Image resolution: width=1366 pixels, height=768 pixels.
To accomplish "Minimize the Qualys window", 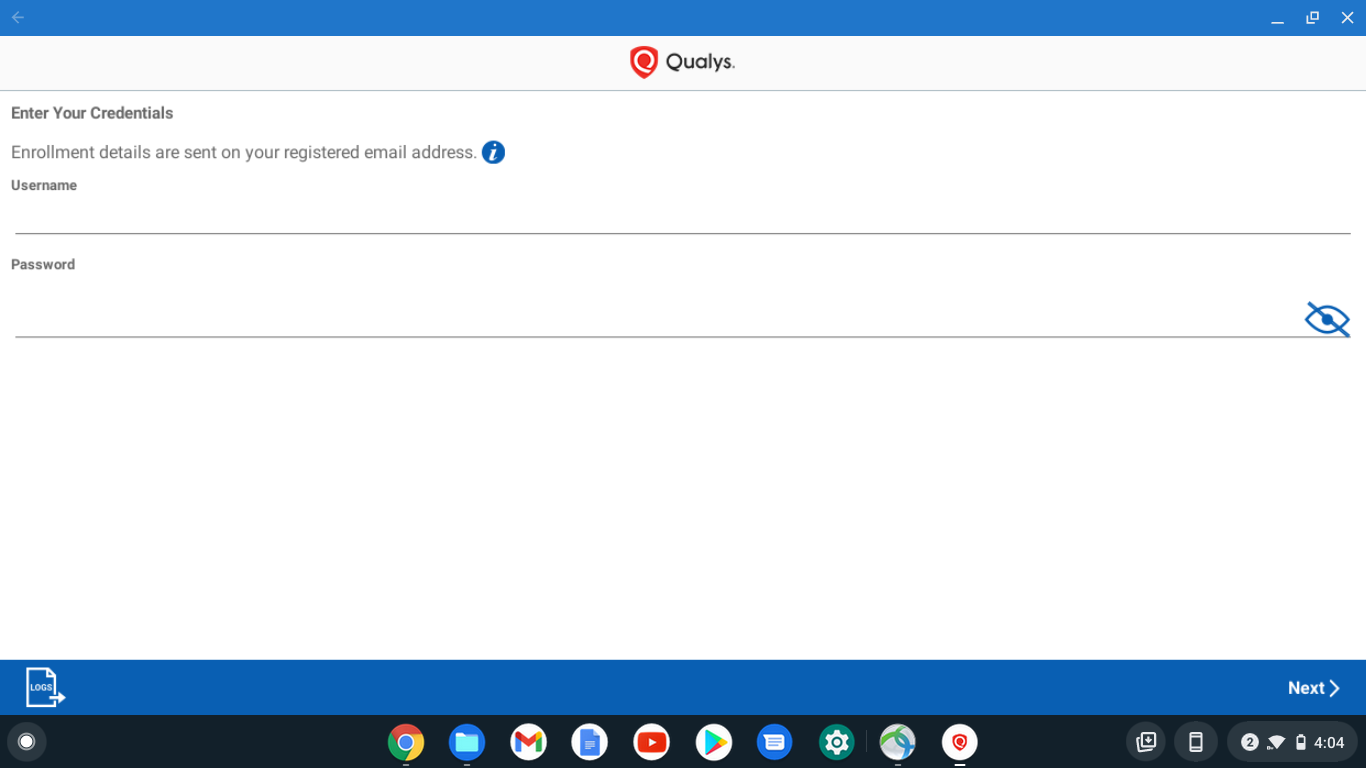I will tap(1277, 18).
